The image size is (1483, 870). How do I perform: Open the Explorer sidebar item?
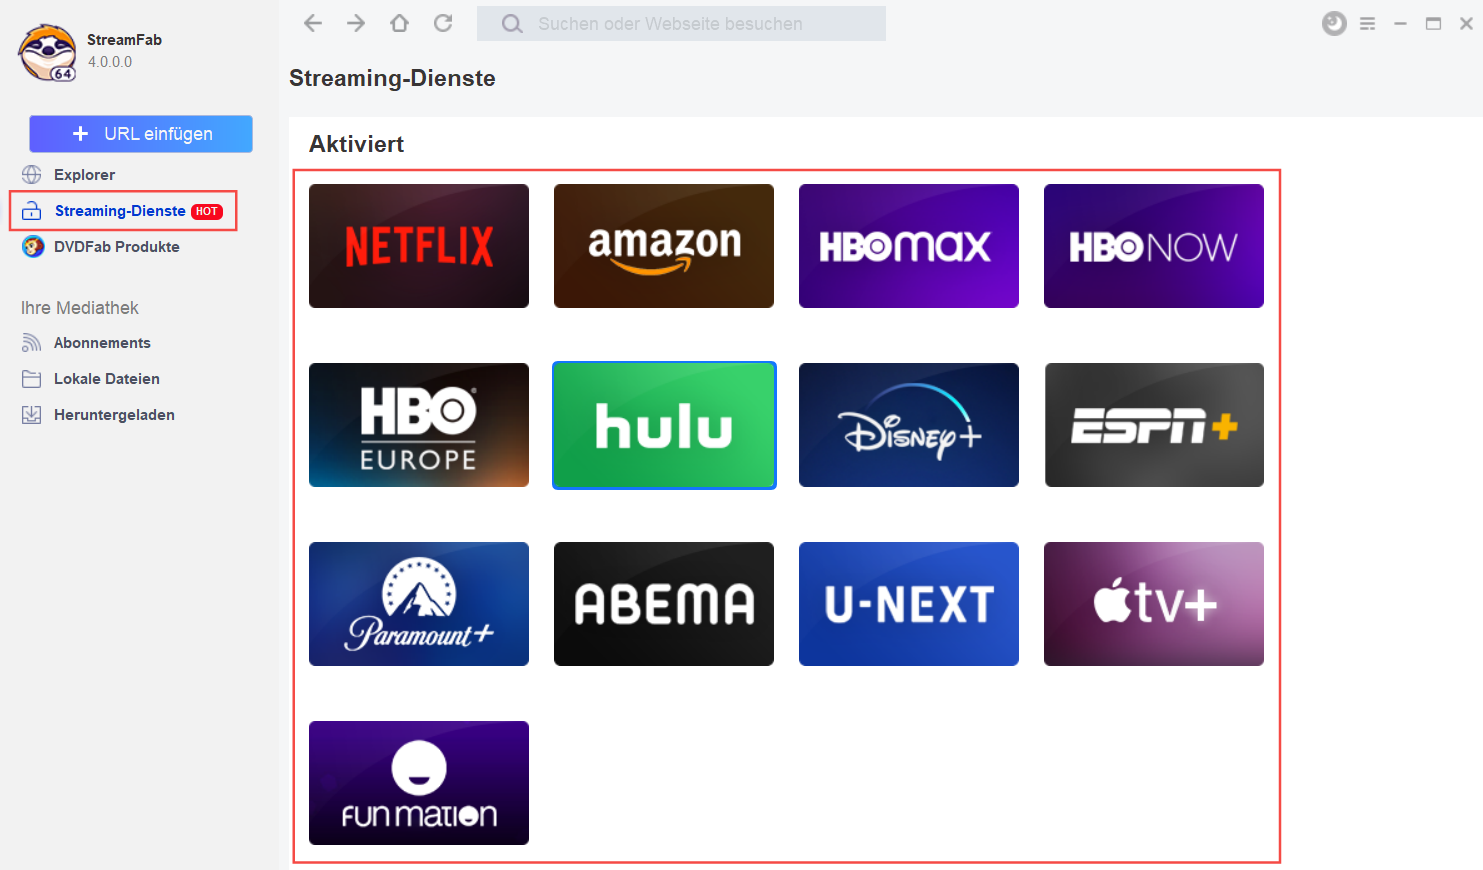[84, 175]
